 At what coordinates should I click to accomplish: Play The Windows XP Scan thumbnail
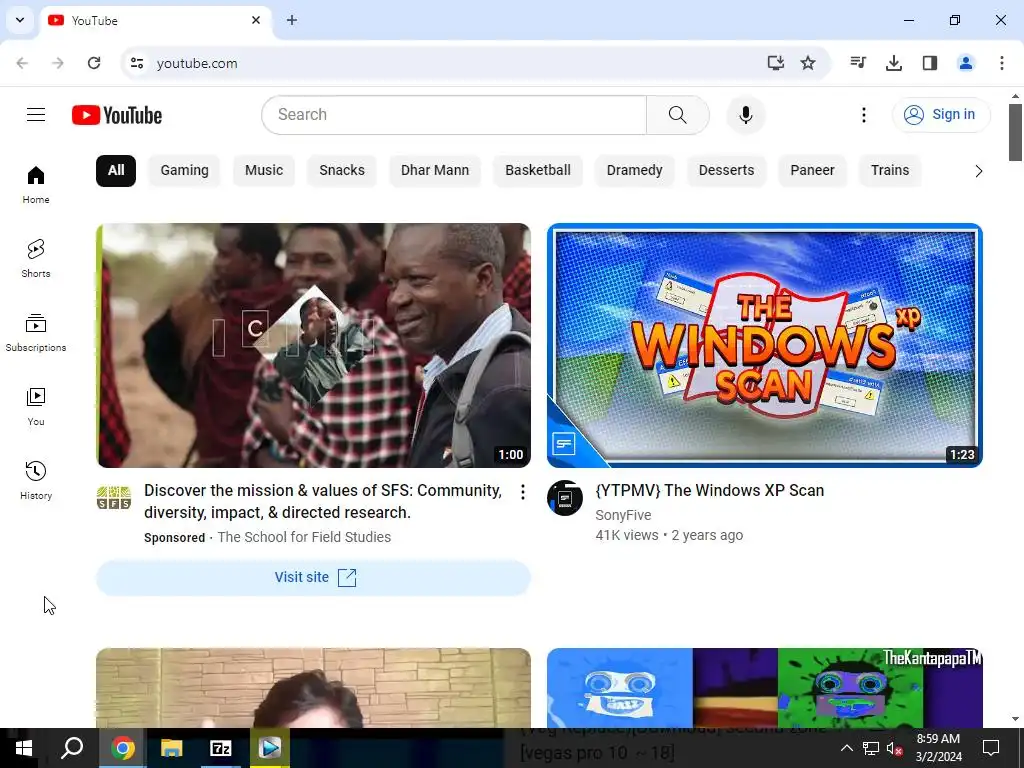point(765,345)
